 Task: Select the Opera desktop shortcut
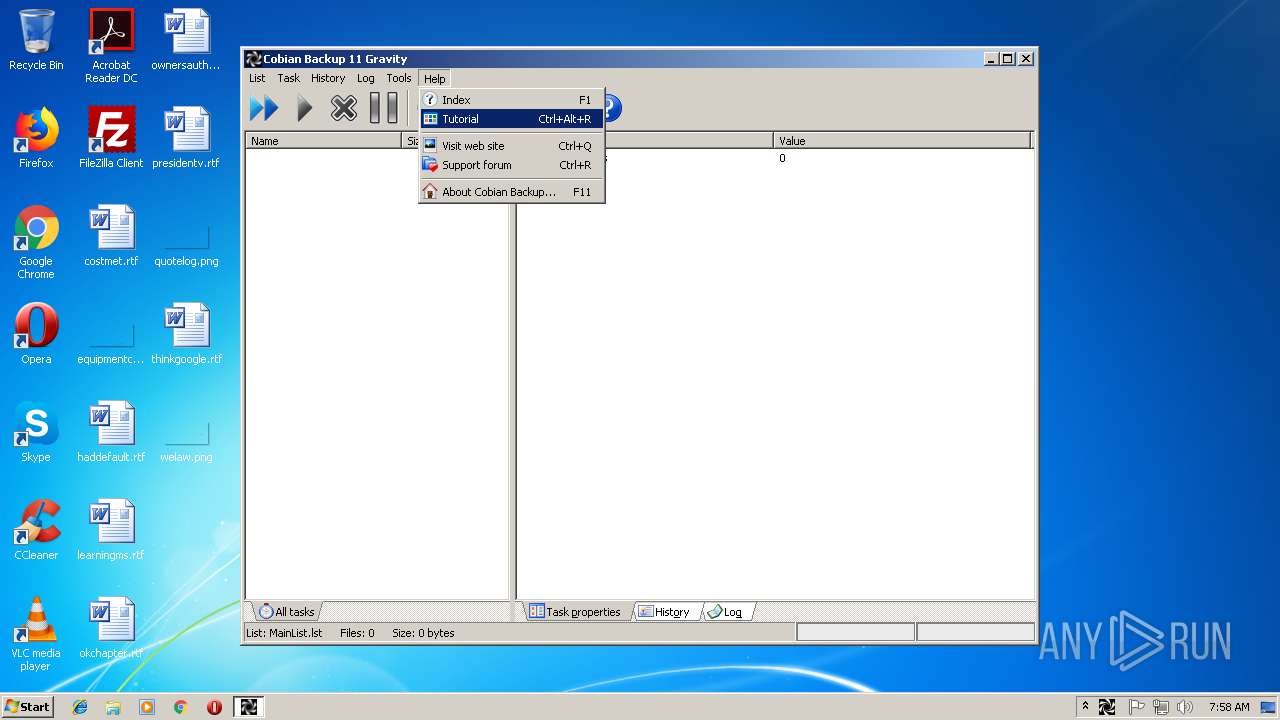click(x=36, y=334)
